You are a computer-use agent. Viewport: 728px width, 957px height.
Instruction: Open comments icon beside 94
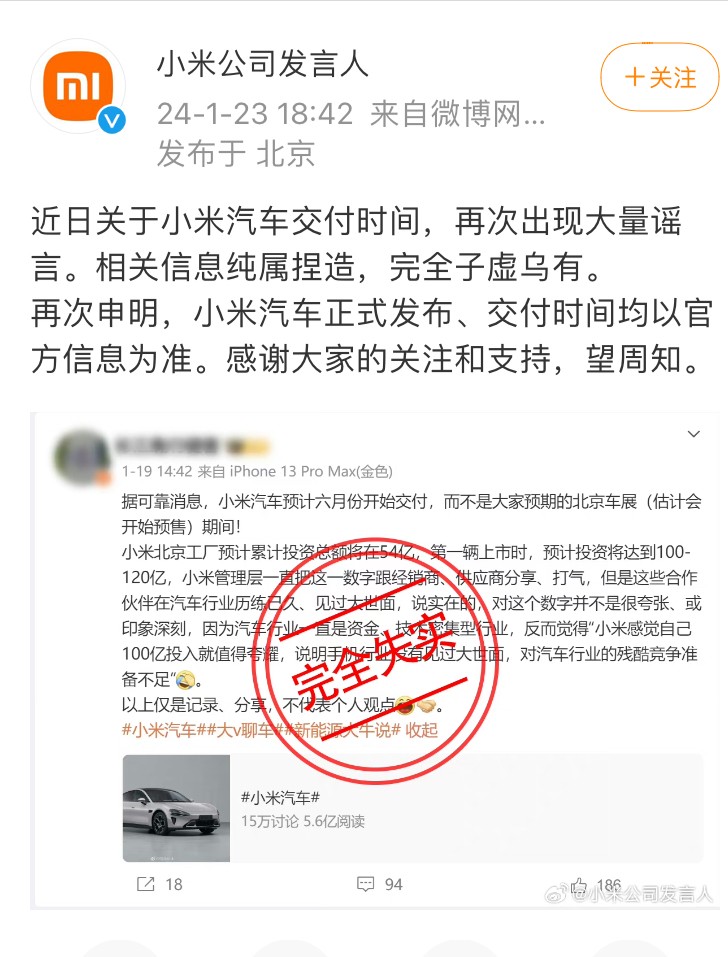point(366,884)
